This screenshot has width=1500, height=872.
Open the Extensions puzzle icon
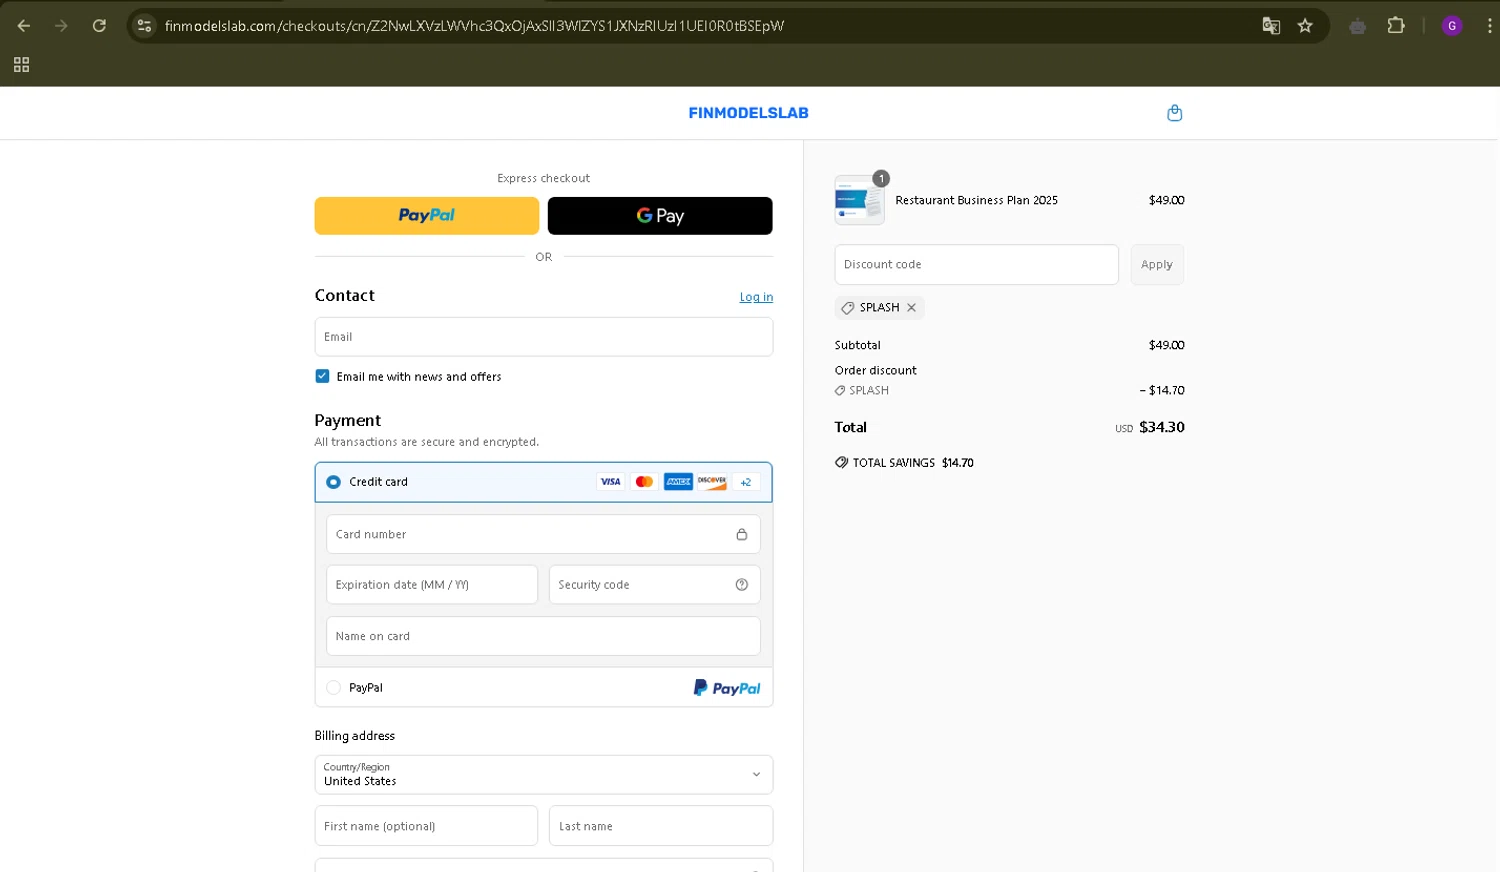[1396, 26]
